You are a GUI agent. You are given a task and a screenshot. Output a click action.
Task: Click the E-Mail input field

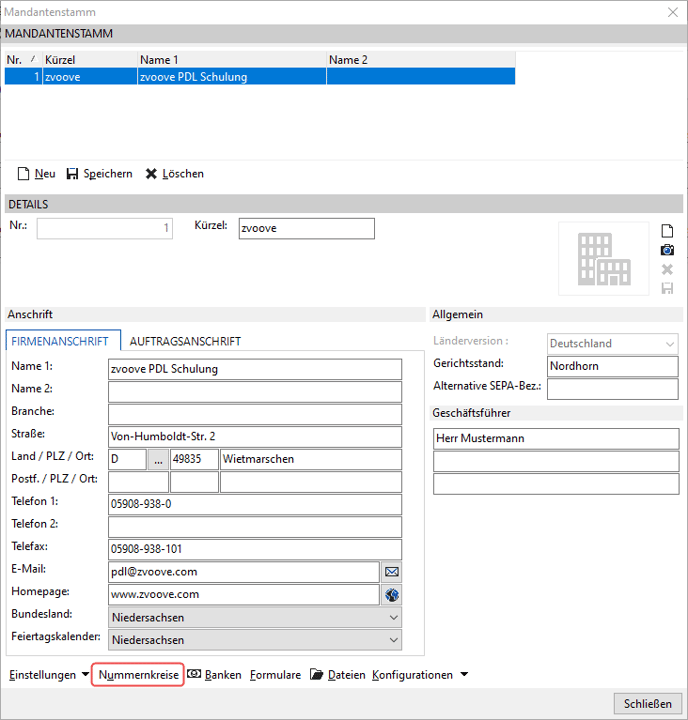point(244,572)
